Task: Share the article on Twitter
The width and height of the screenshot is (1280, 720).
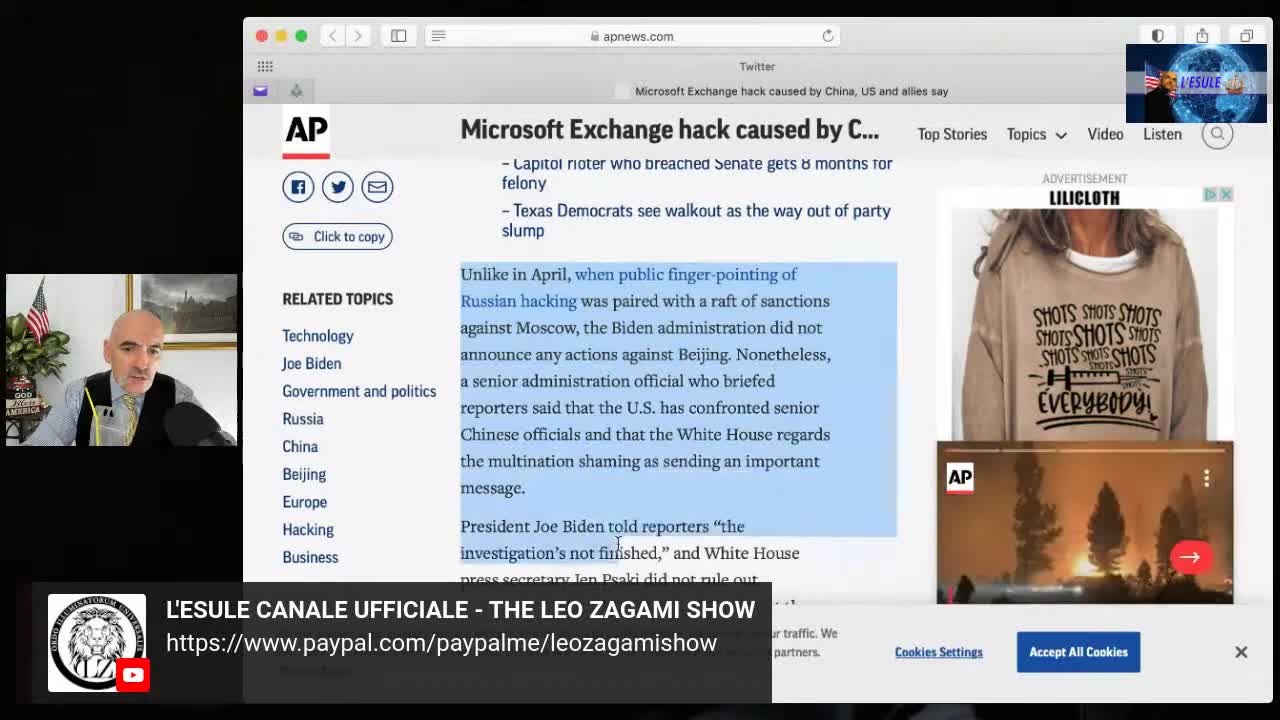Action: click(338, 187)
